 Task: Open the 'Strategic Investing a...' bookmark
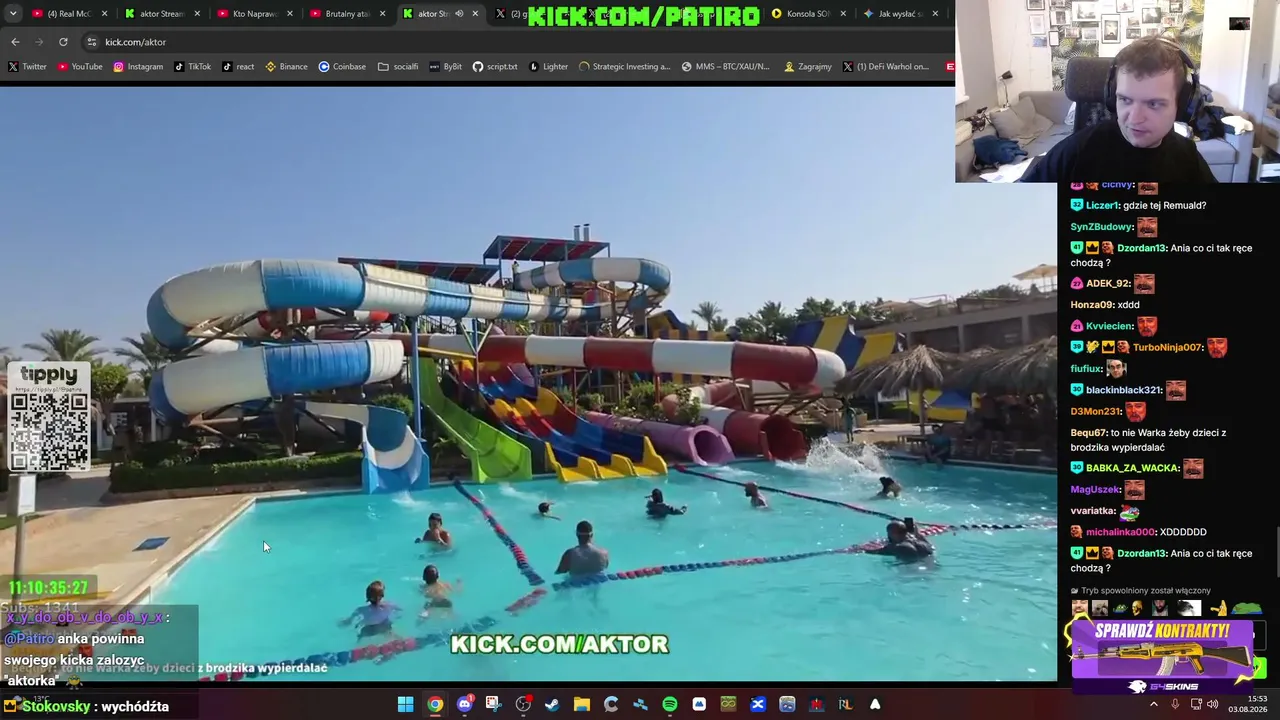pos(624,67)
